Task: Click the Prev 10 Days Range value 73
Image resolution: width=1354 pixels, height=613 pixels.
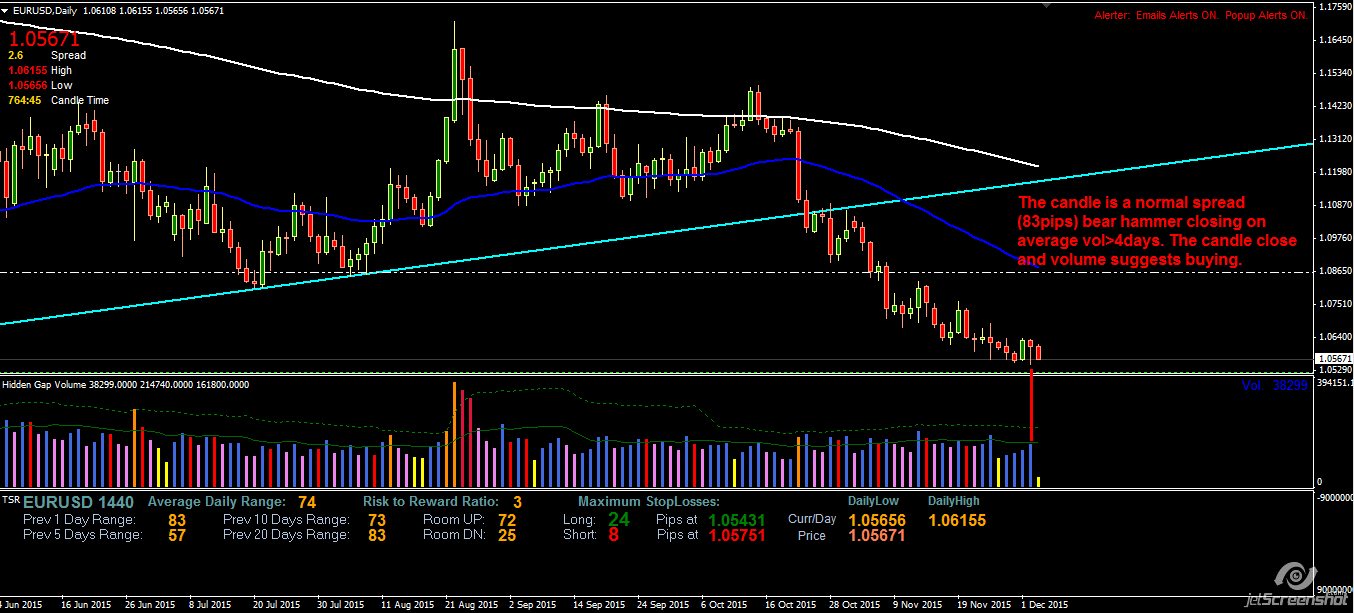Action: (x=377, y=520)
